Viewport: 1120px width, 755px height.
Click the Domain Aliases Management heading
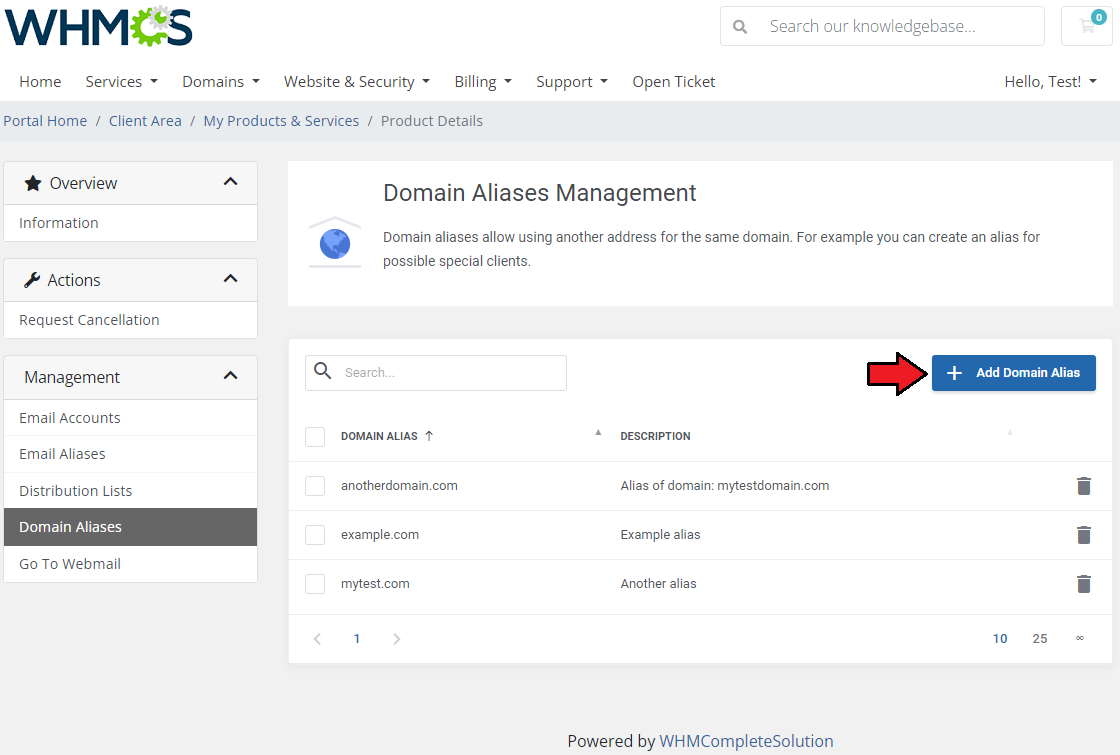coord(539,193)
